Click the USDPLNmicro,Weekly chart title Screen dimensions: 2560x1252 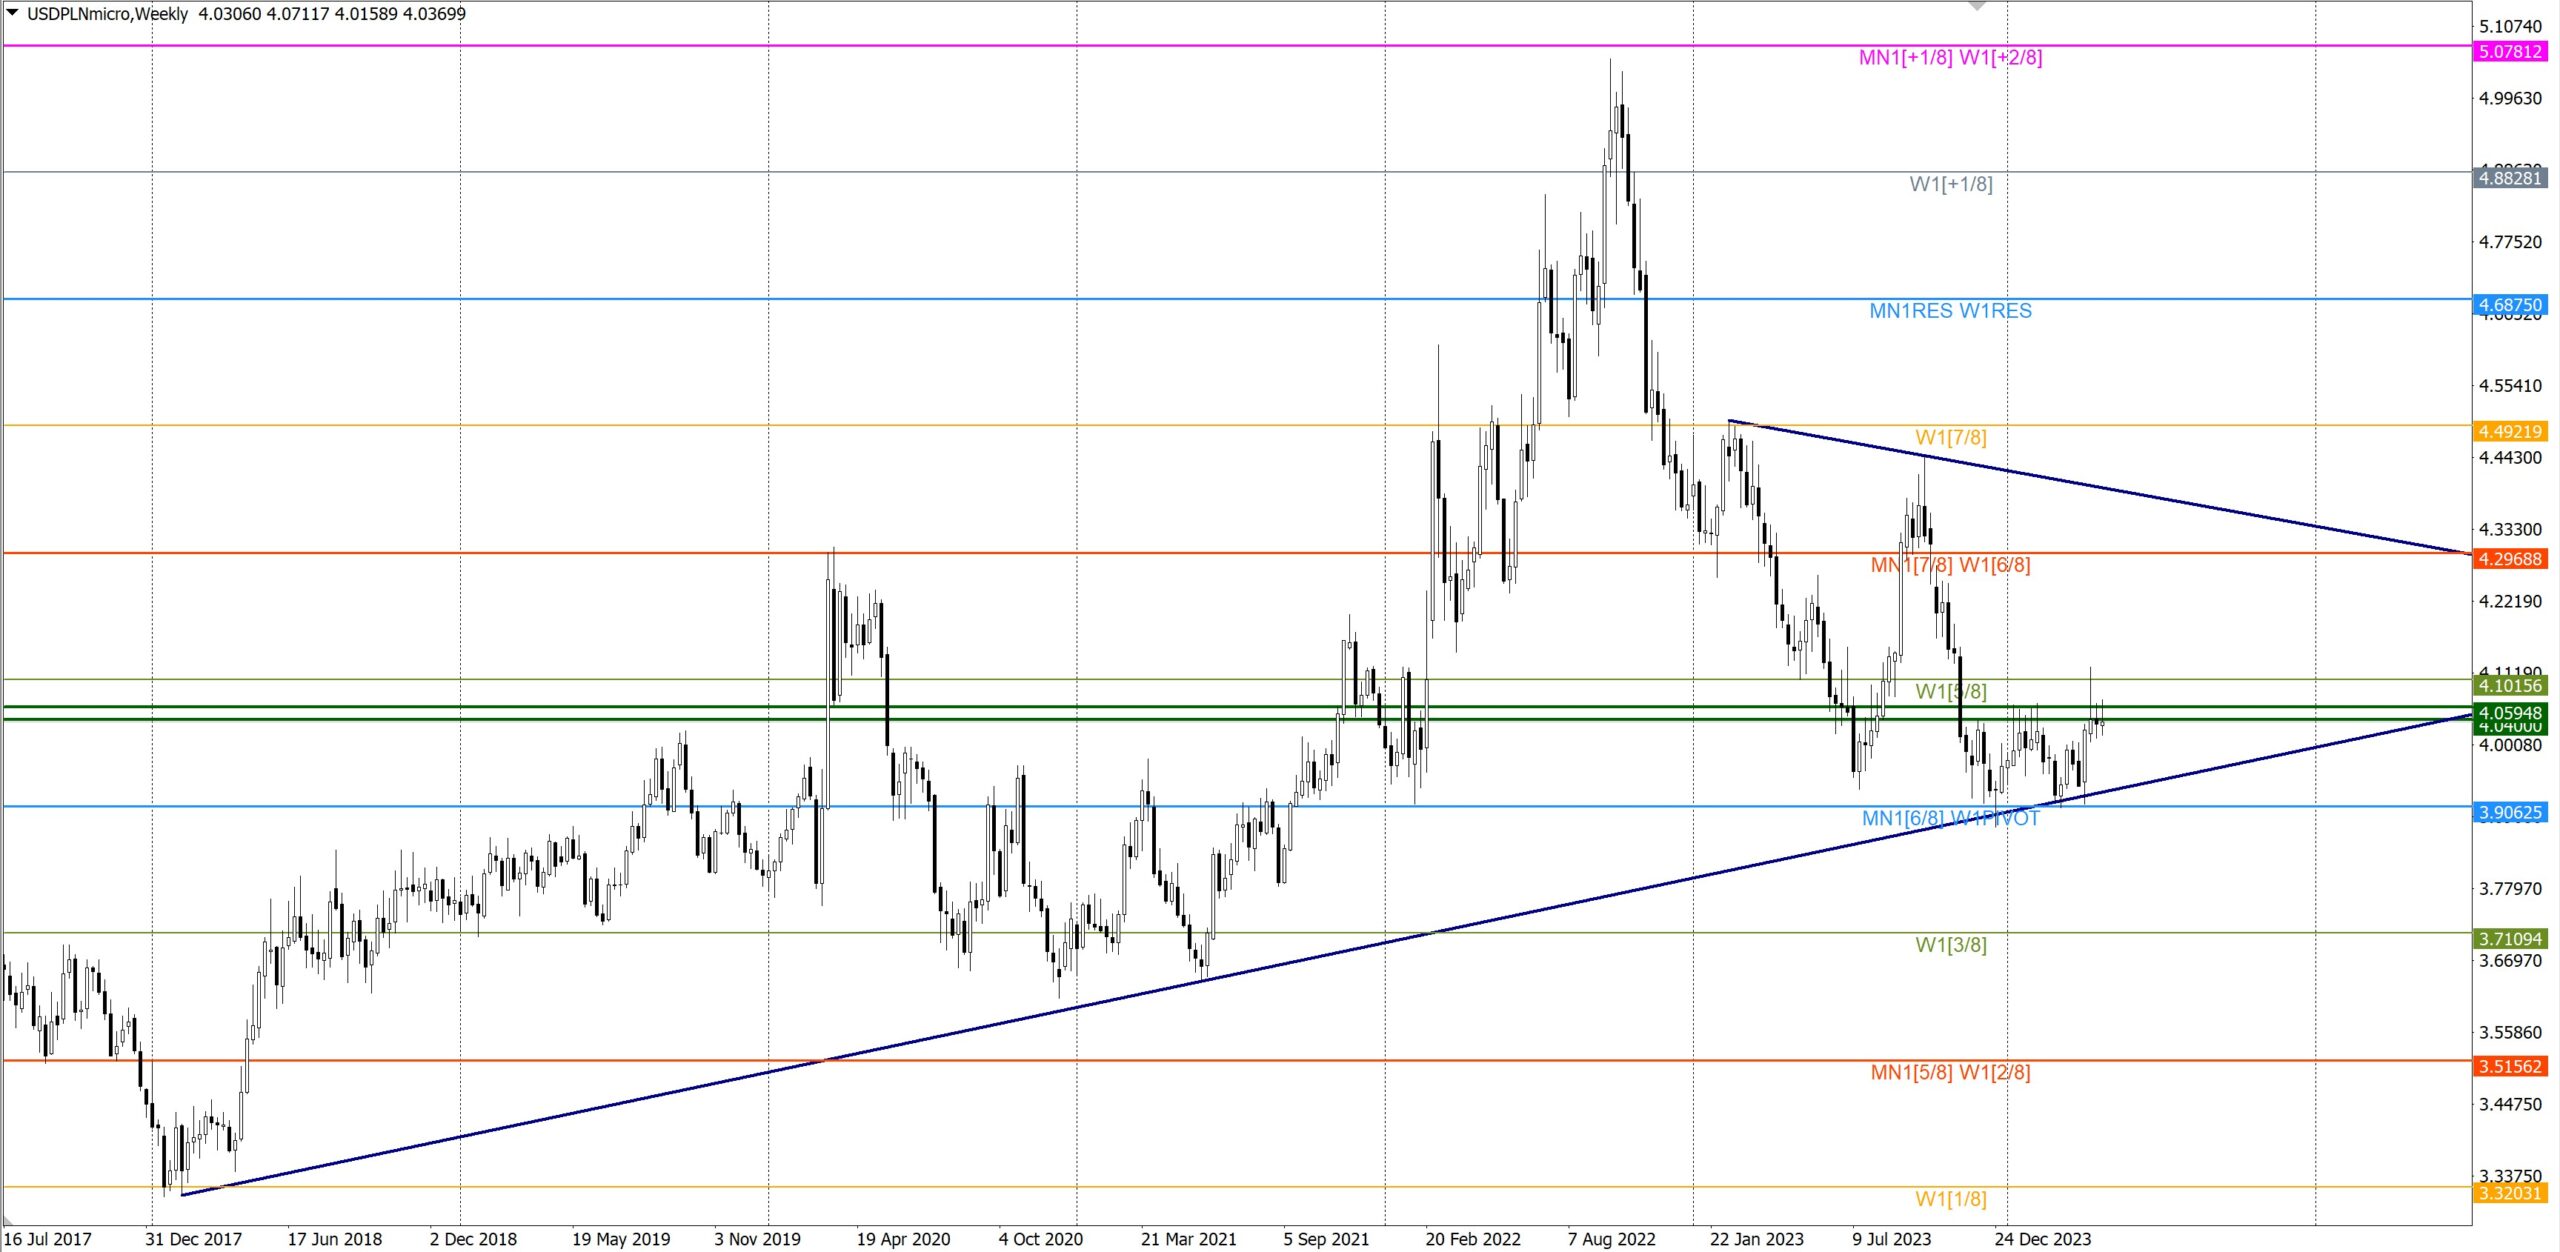click(x=107, y=14)
